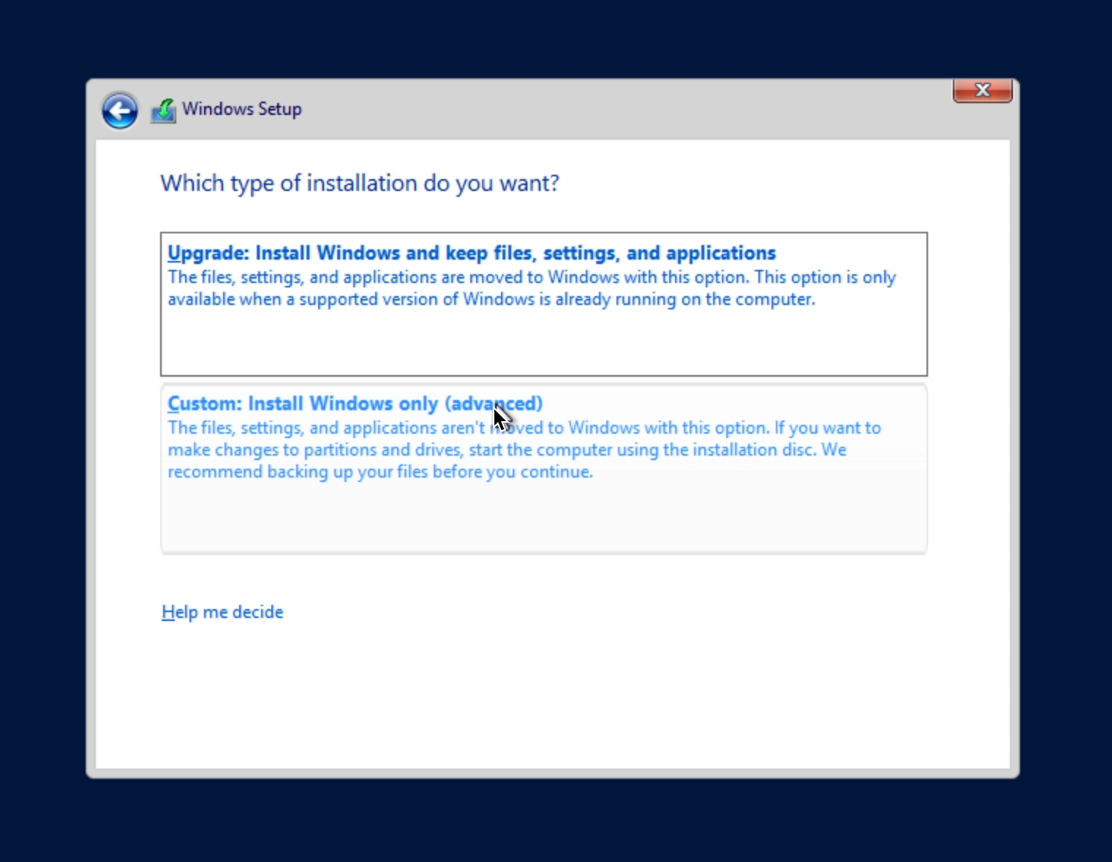Image resolution: width=1112 pixels, height=862 pixels.
Task: Open the Help me decide link
Action: (222, 612)
